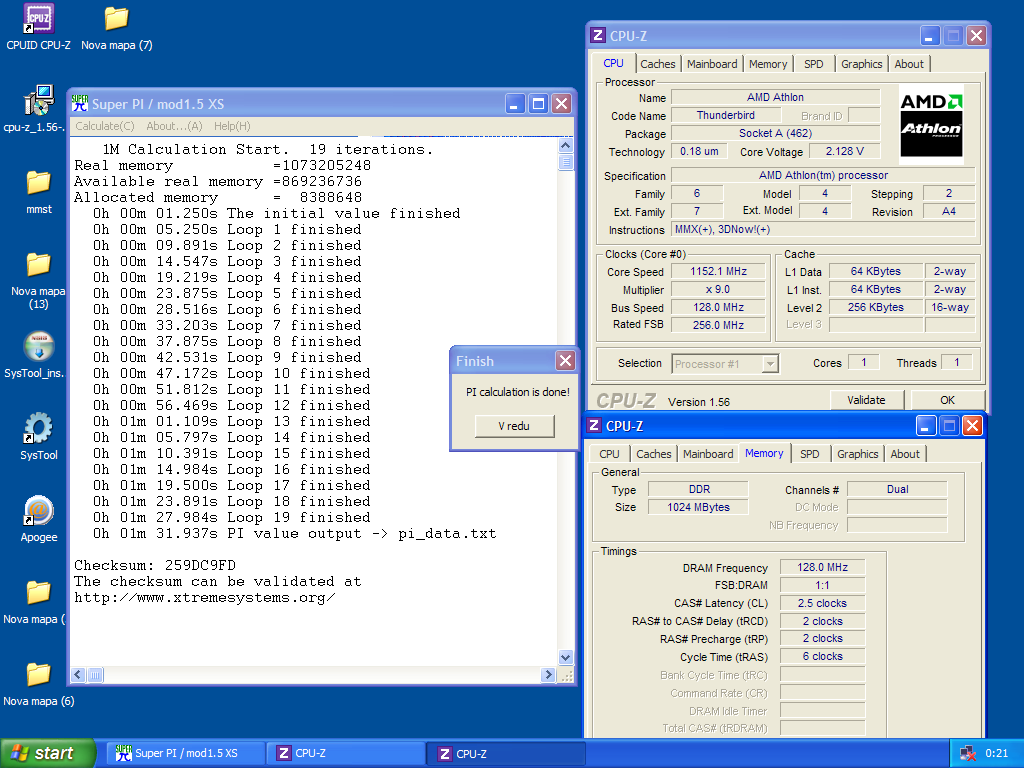
Task: Click the taskbar clock showing 0:21
Action: point(997,754)
